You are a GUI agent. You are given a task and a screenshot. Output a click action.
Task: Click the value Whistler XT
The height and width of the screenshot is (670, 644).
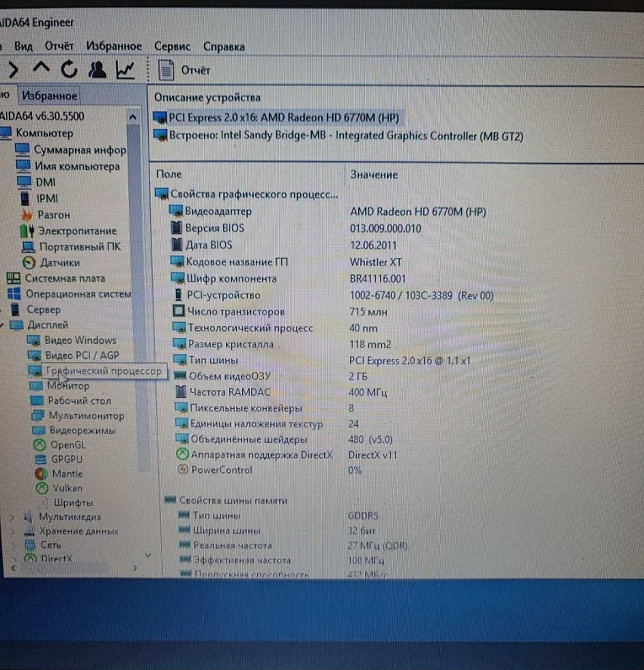(376, 262)
